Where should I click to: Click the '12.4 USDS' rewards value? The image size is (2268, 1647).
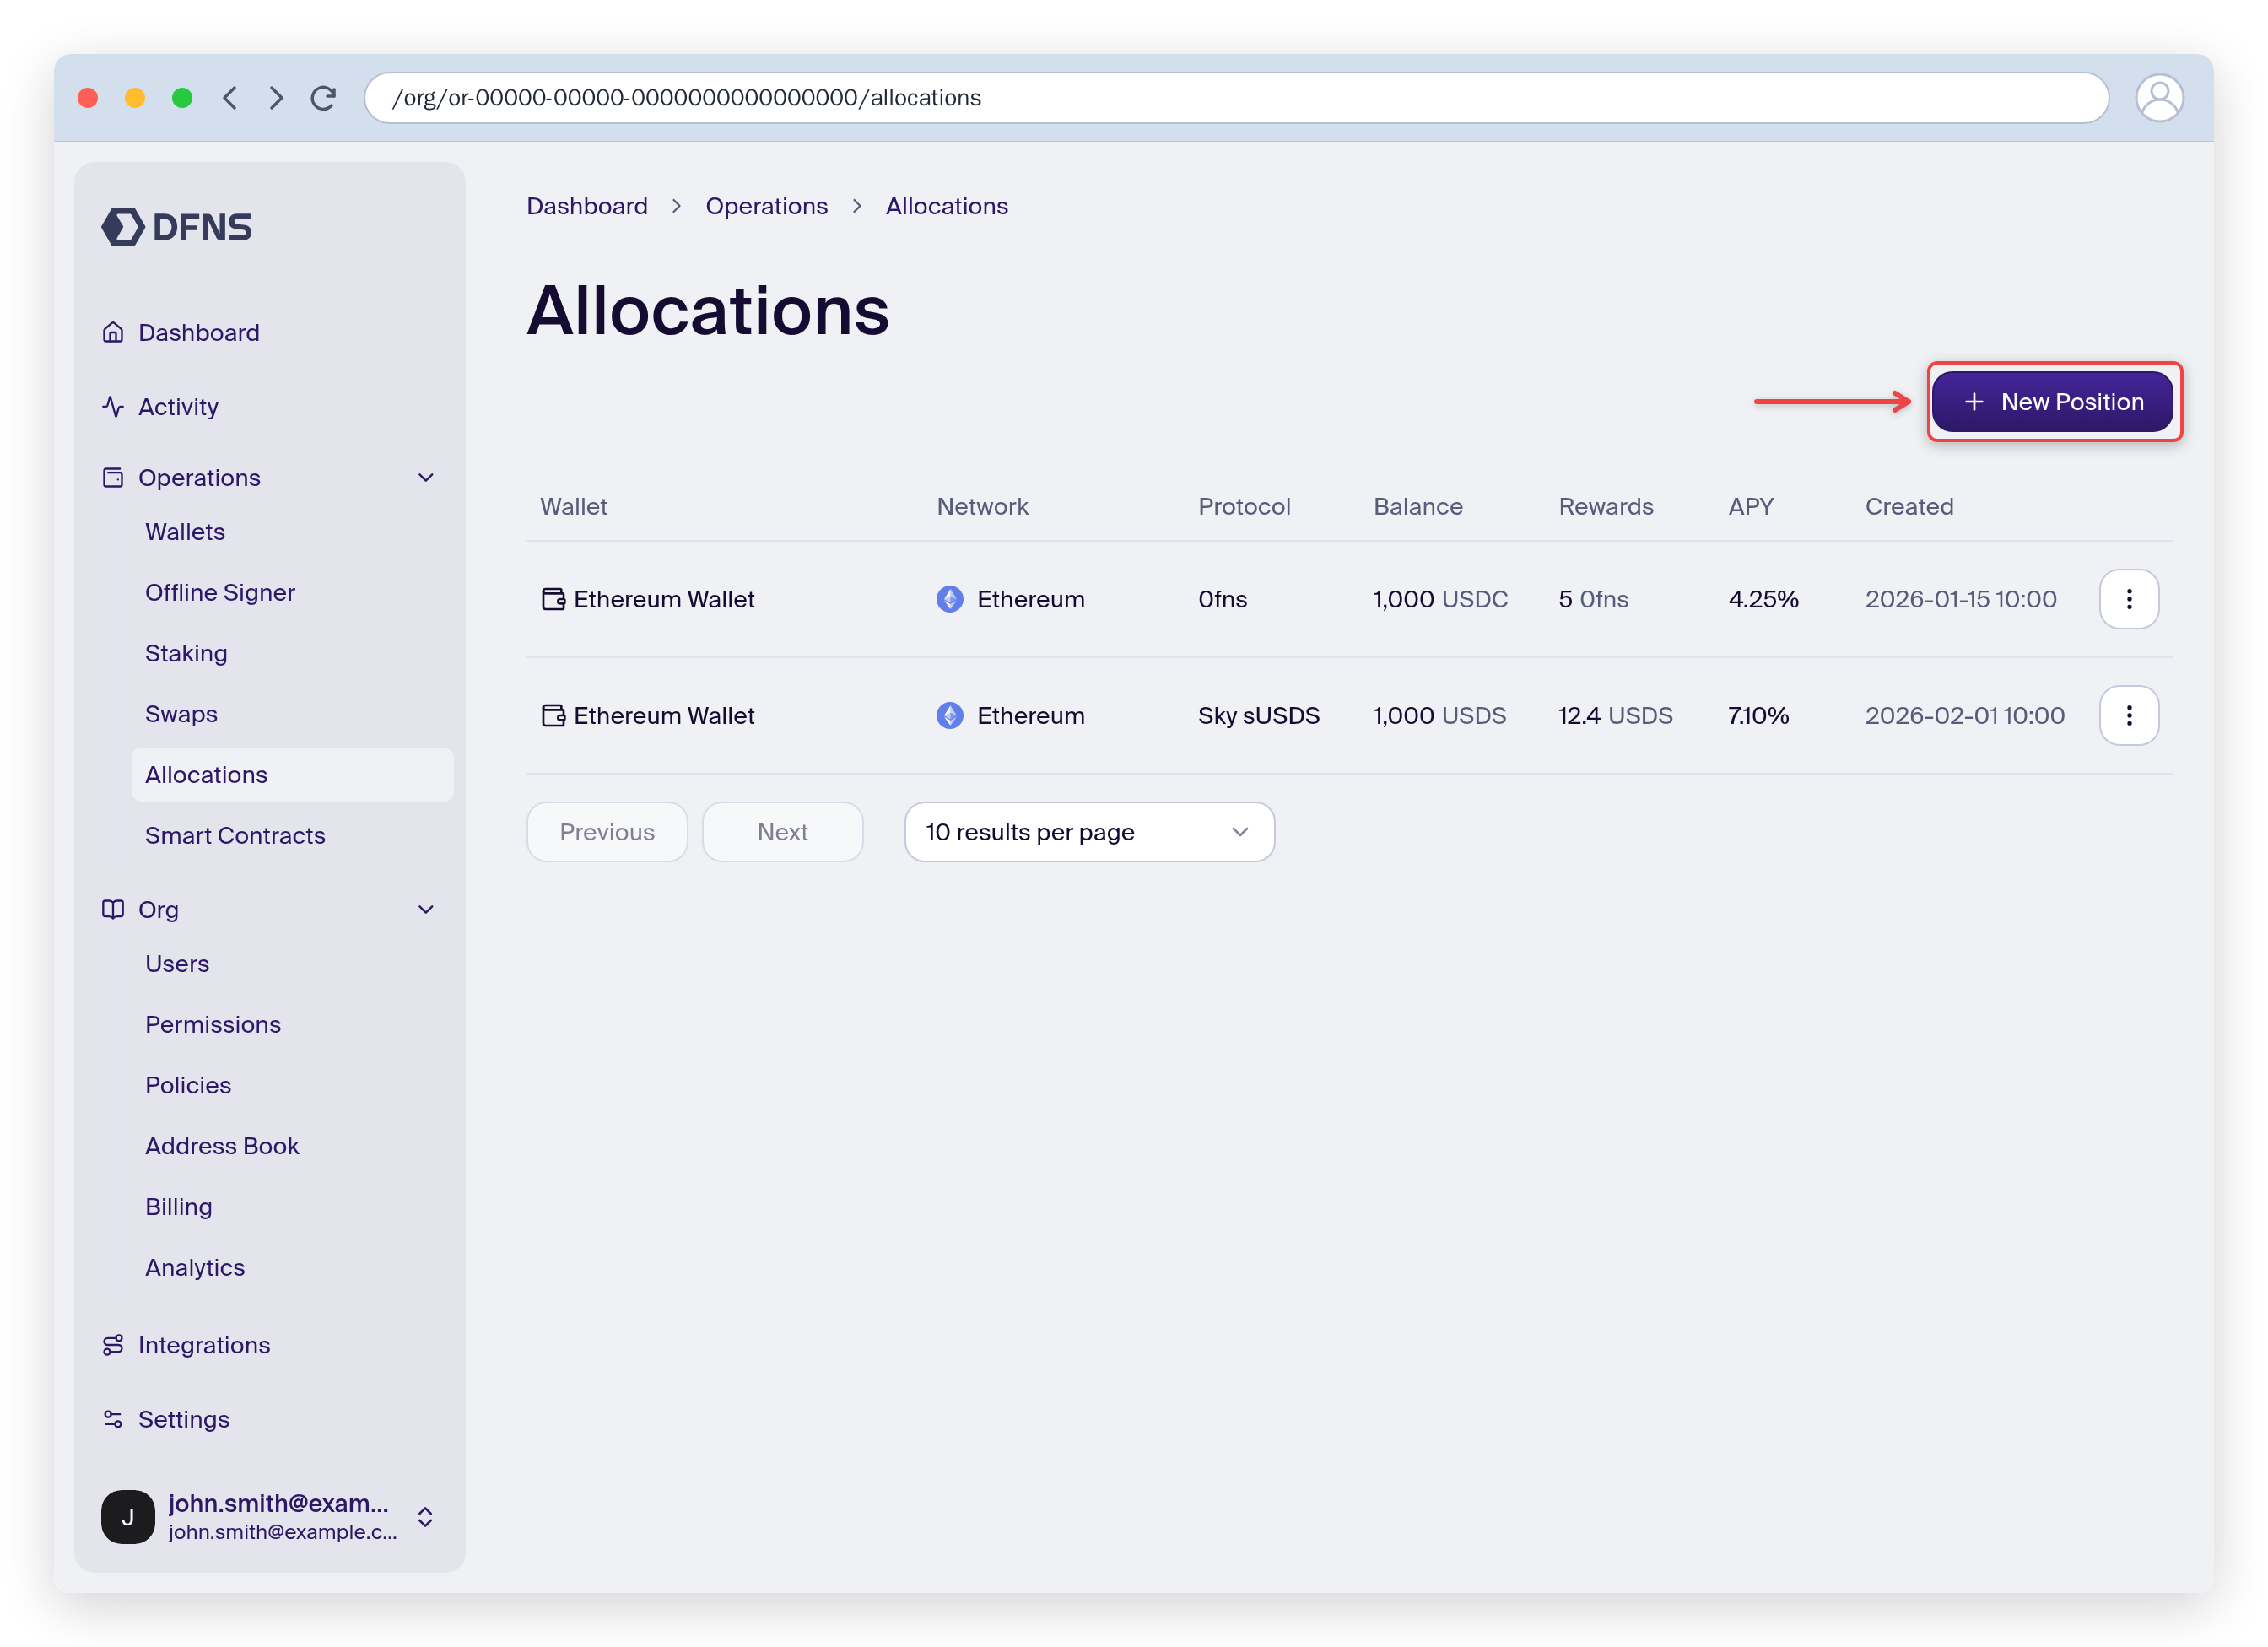pyautogui.click(x=1615, y=715)
